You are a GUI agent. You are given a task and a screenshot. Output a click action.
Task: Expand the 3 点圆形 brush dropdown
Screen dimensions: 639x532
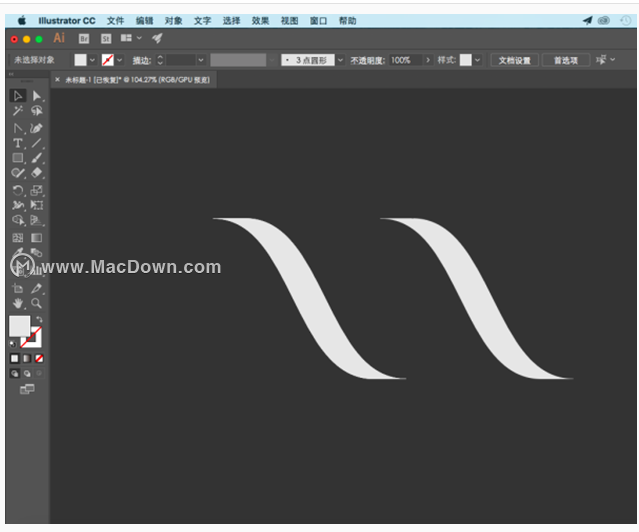(x=340, y=60)
